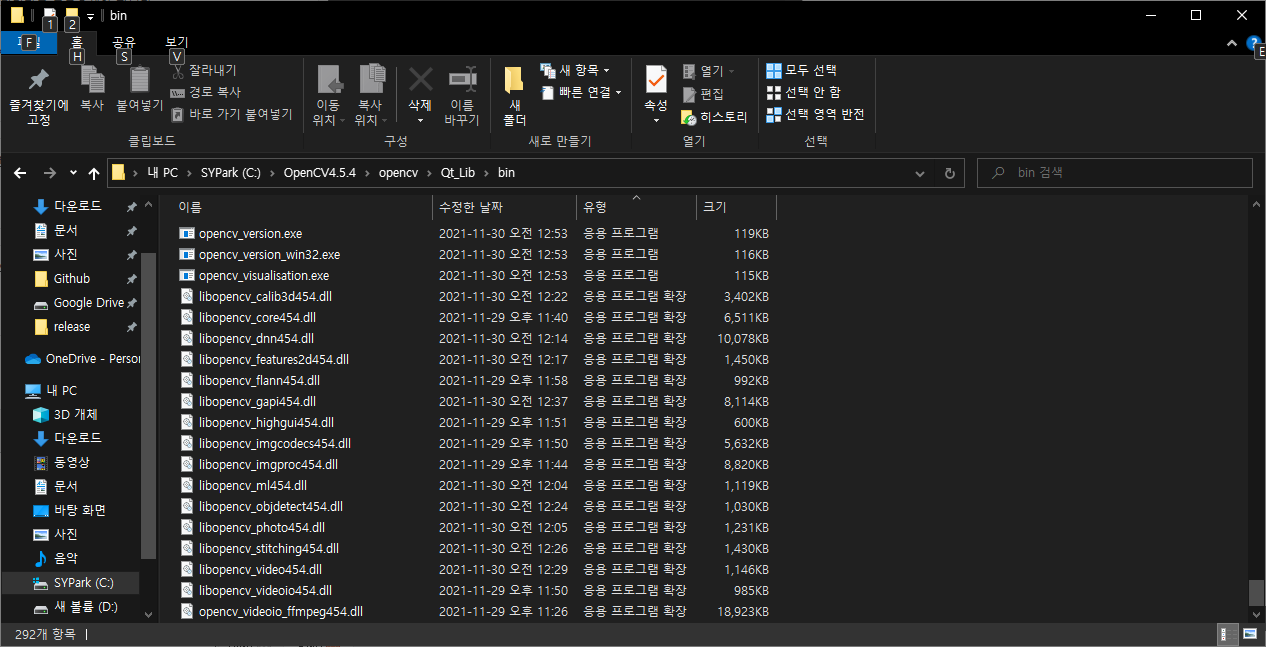Screen dimensions: 1266x647
Task: Open the 이동 위치 (Move to) dropdown
Action: pos(328,95)
